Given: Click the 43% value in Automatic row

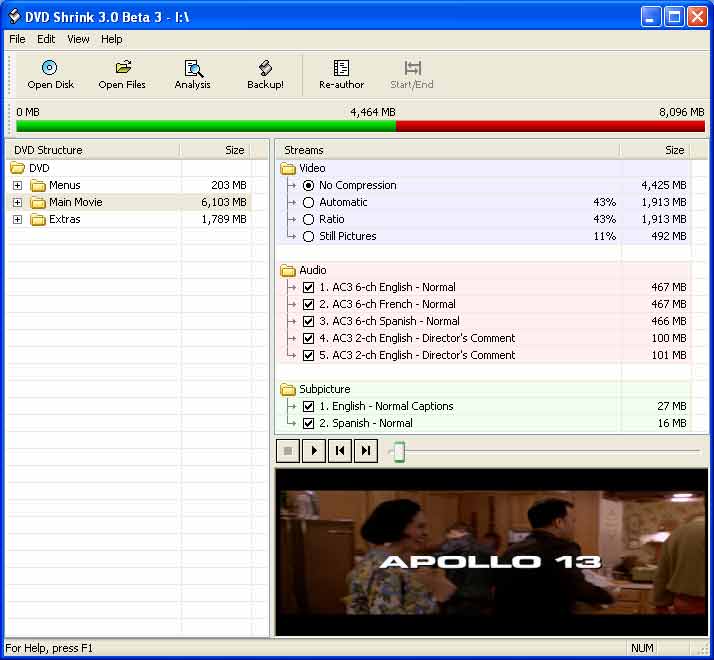Looking at the screenshot, I should point(605,202).
